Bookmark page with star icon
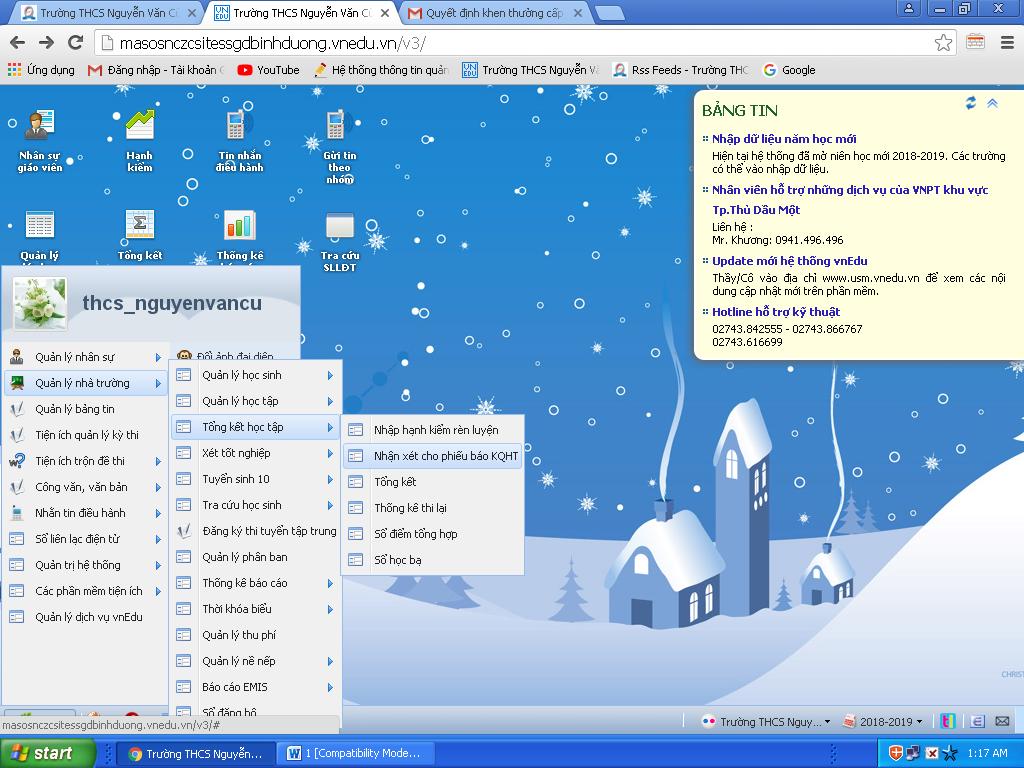 943,43
